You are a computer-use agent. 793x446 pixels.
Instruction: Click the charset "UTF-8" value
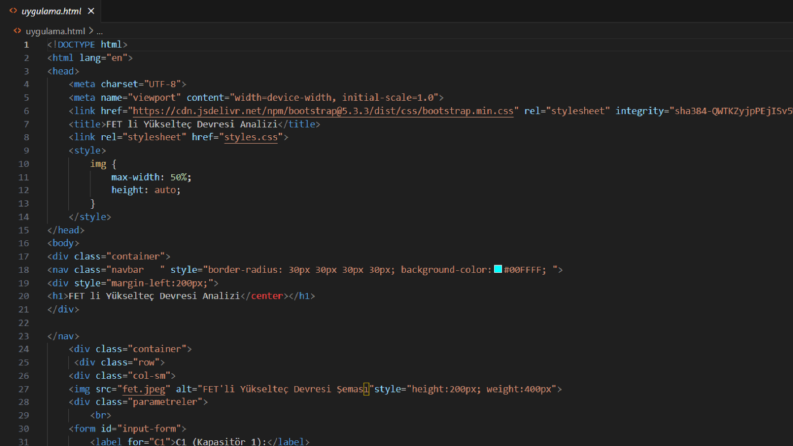[162, 84]
